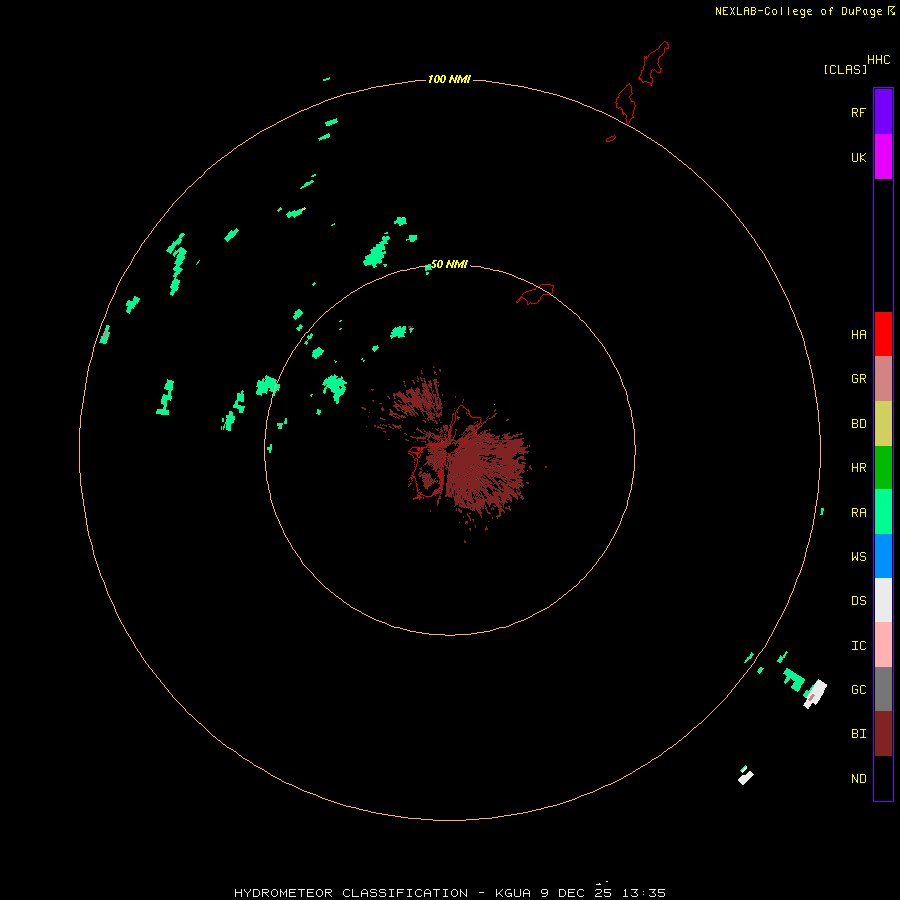
Task: Click the DS white legend swatch
Action: coord(883,600)
